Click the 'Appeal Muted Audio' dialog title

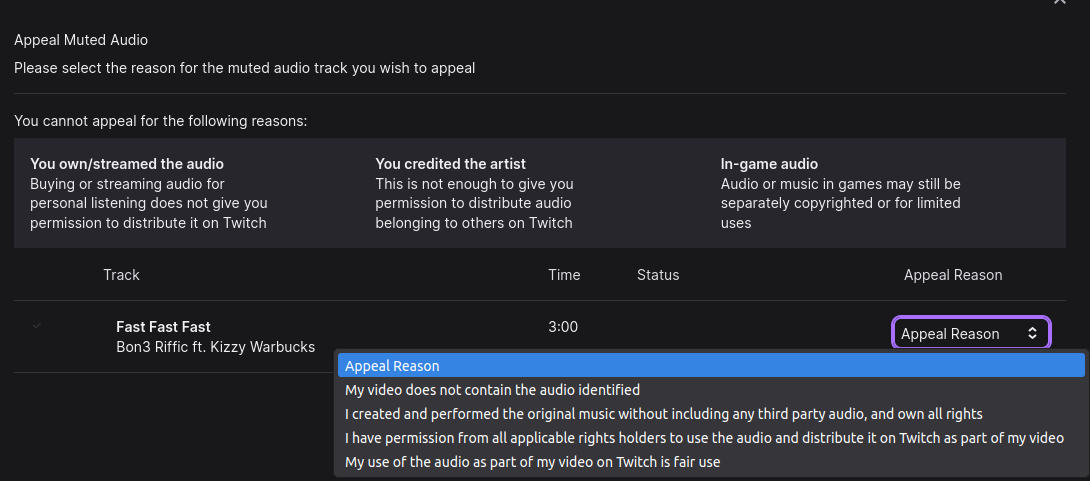(x=81, y=40)
